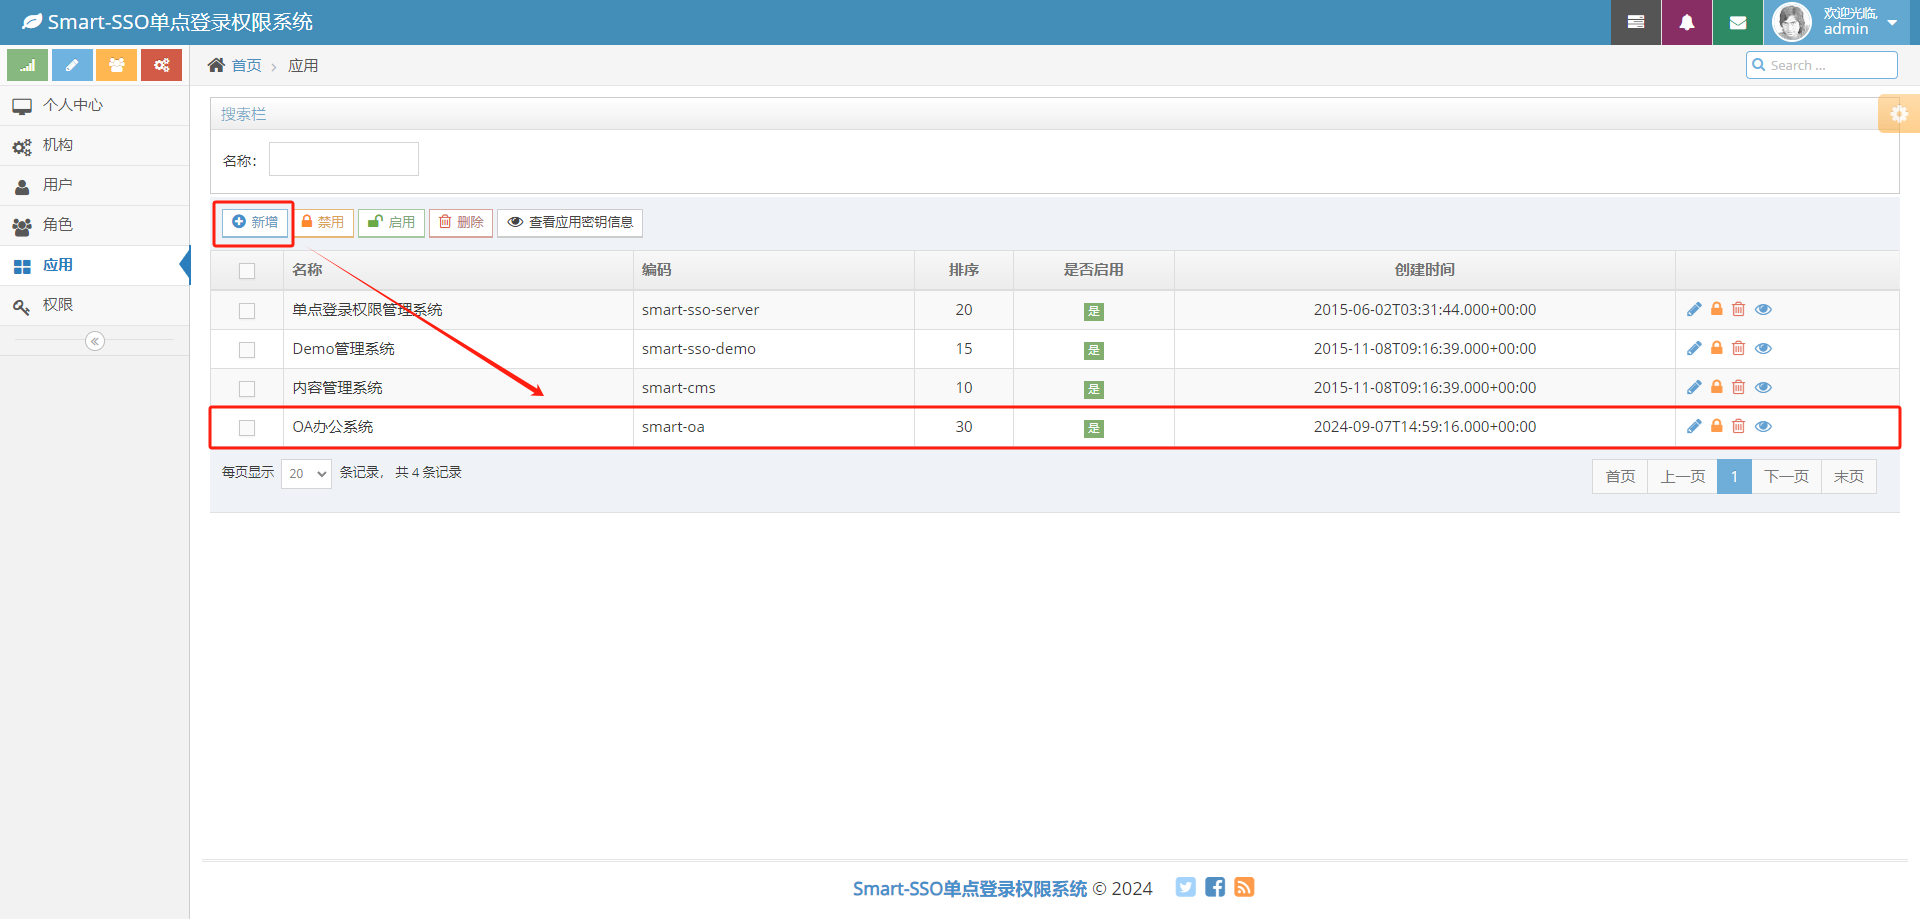The width and height of the screenshot is (1920, 919).
Task: Edit the smart-oa row with pencil icon
Action: pos(1694,426)
